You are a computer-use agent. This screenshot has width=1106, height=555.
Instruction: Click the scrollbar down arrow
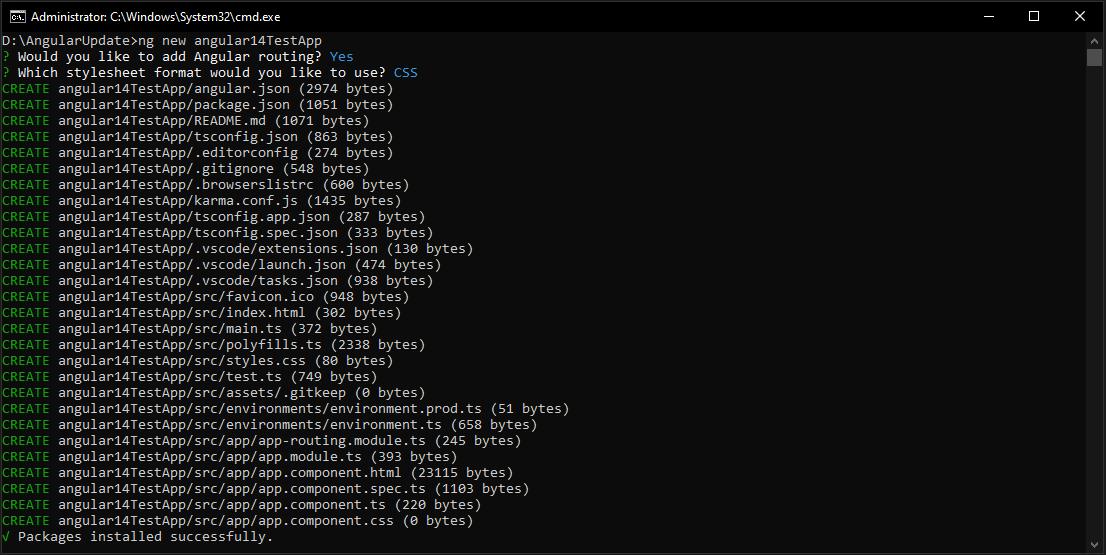[1094, 542]
